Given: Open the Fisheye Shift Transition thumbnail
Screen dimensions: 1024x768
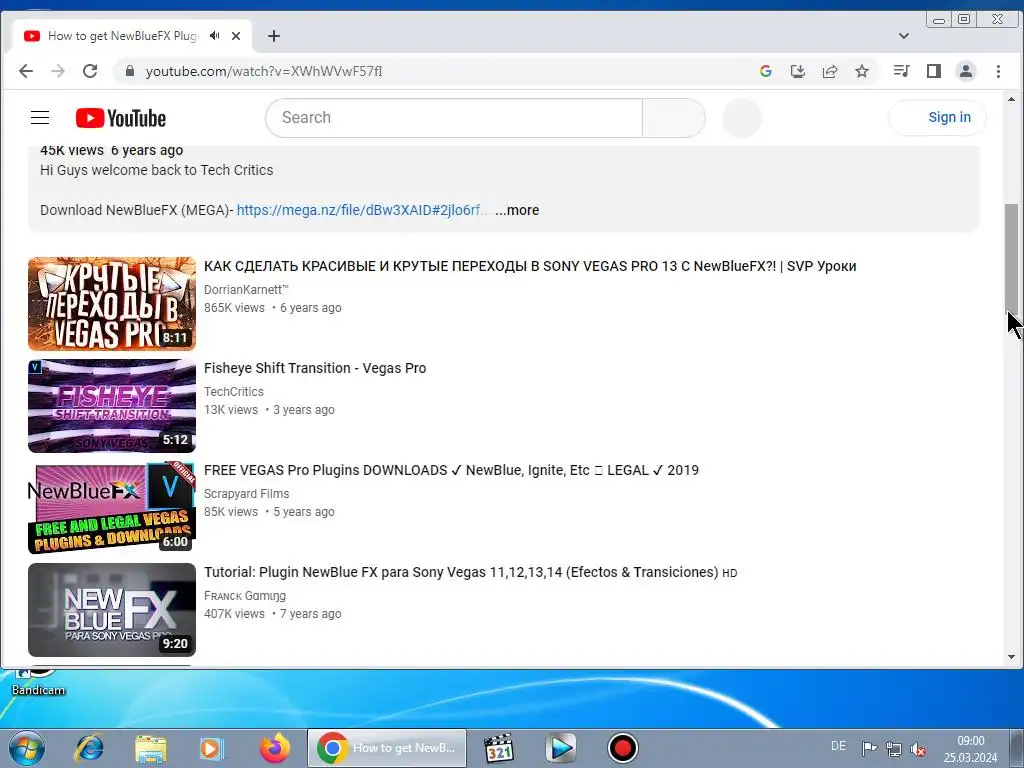Looking at the screenshot, I should pos(112,406).
